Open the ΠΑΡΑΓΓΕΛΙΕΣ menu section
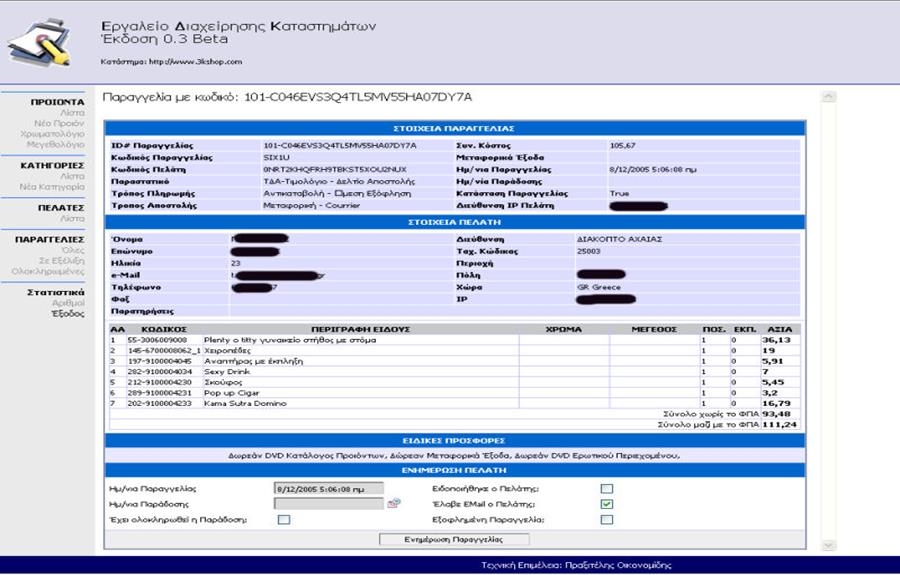900x575 pixels. tap(49, 239)
